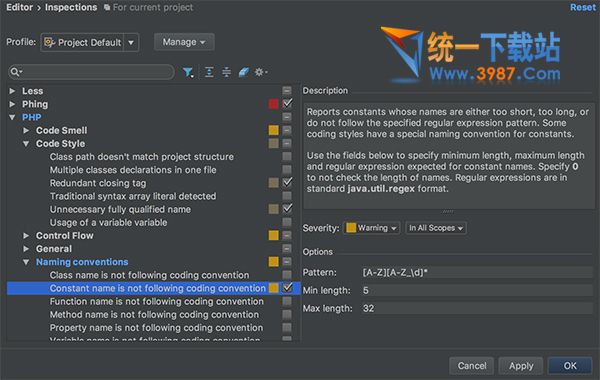Click the expand all tree icon
The height and width of the screenshot is (380, 600).
point(209,72)
